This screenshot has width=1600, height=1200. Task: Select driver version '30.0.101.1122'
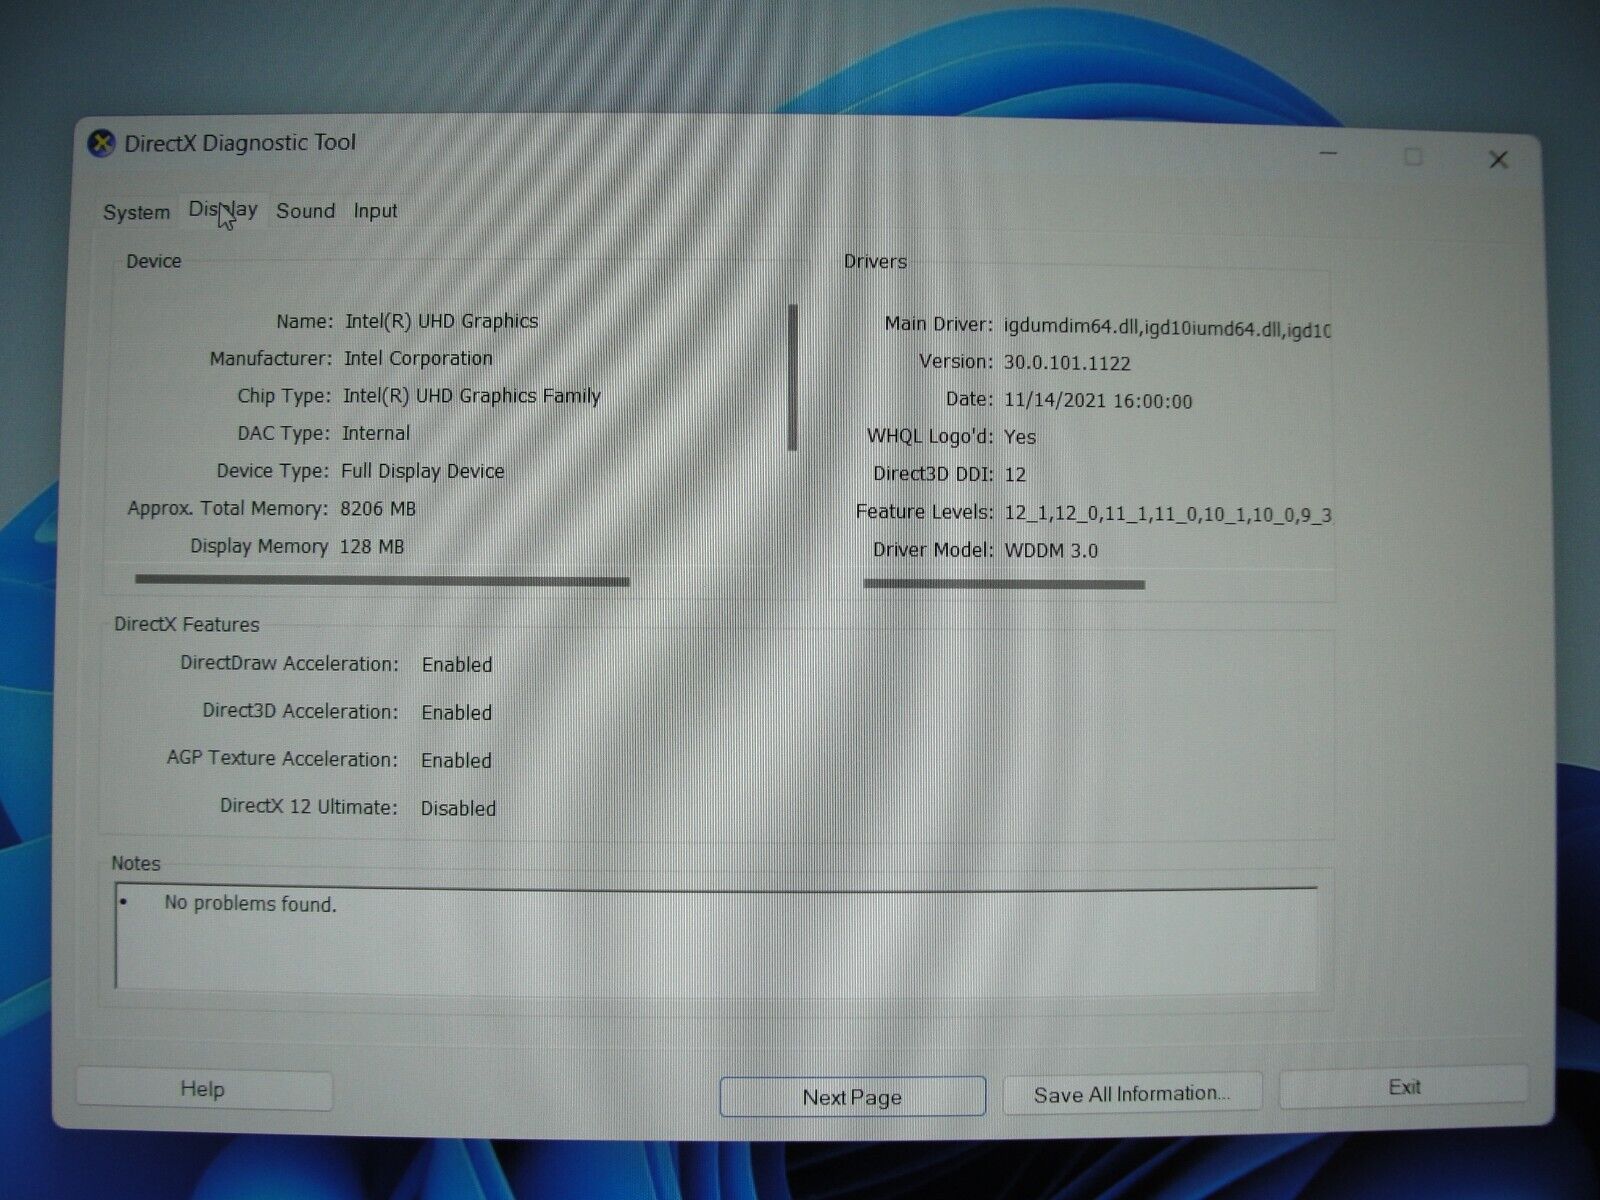tap(1067, 363)
